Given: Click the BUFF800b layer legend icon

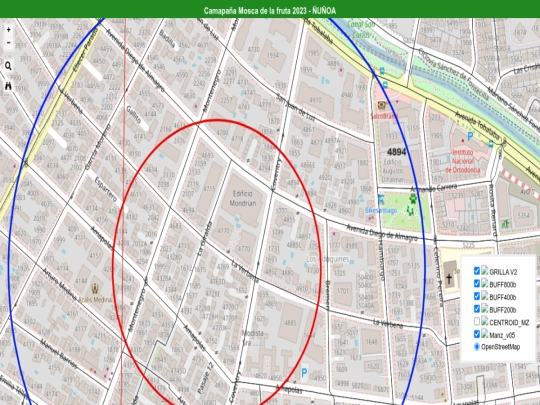Looking at the screenshot, I should [x=485, y=283].
